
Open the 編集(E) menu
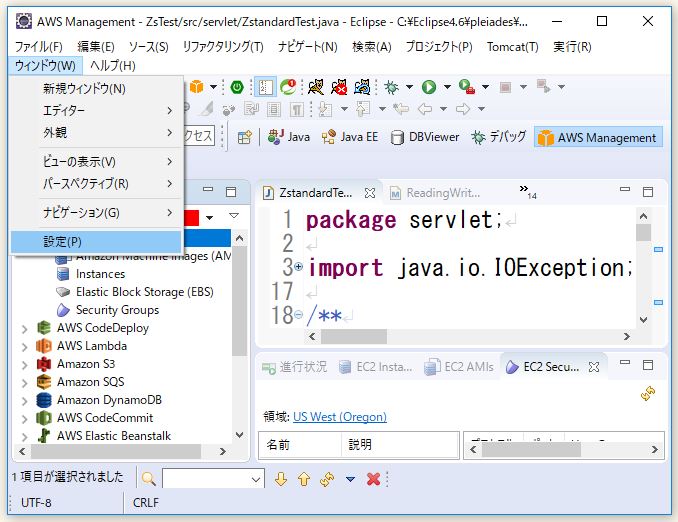pyautogui.click(x=96, y=47)
